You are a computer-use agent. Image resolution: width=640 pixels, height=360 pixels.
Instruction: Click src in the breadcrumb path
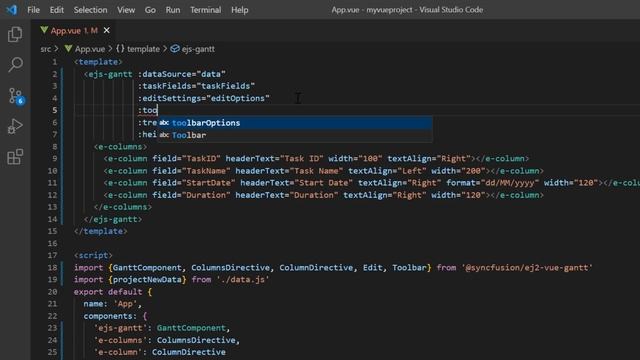[x=46, y=49]
